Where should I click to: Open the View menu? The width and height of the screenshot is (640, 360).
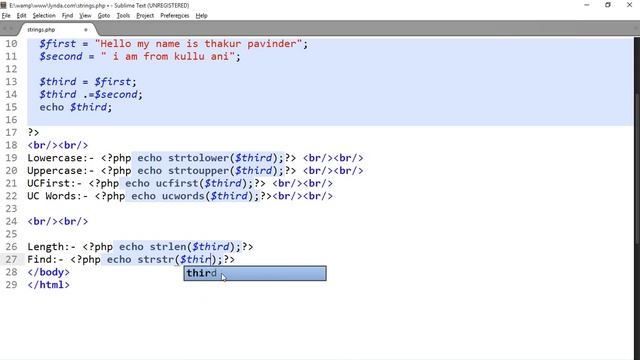(x=85, y=16)
